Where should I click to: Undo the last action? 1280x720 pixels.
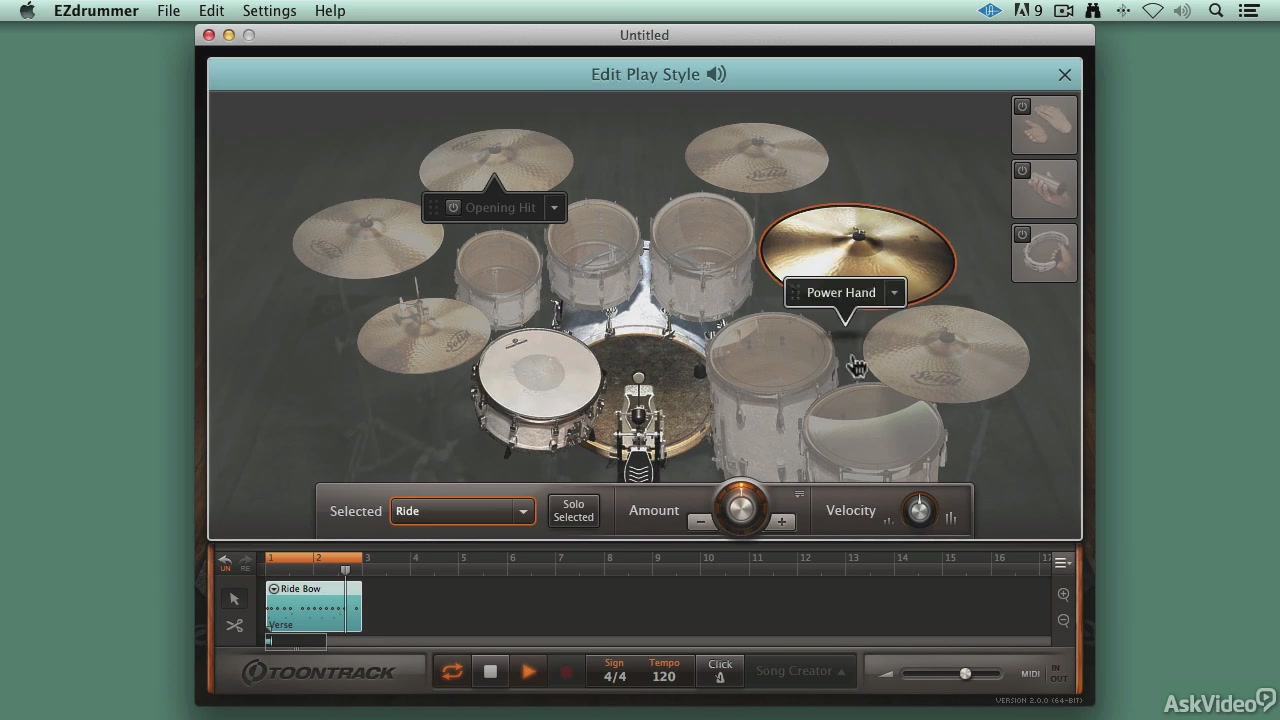click(x=225, y=563)
